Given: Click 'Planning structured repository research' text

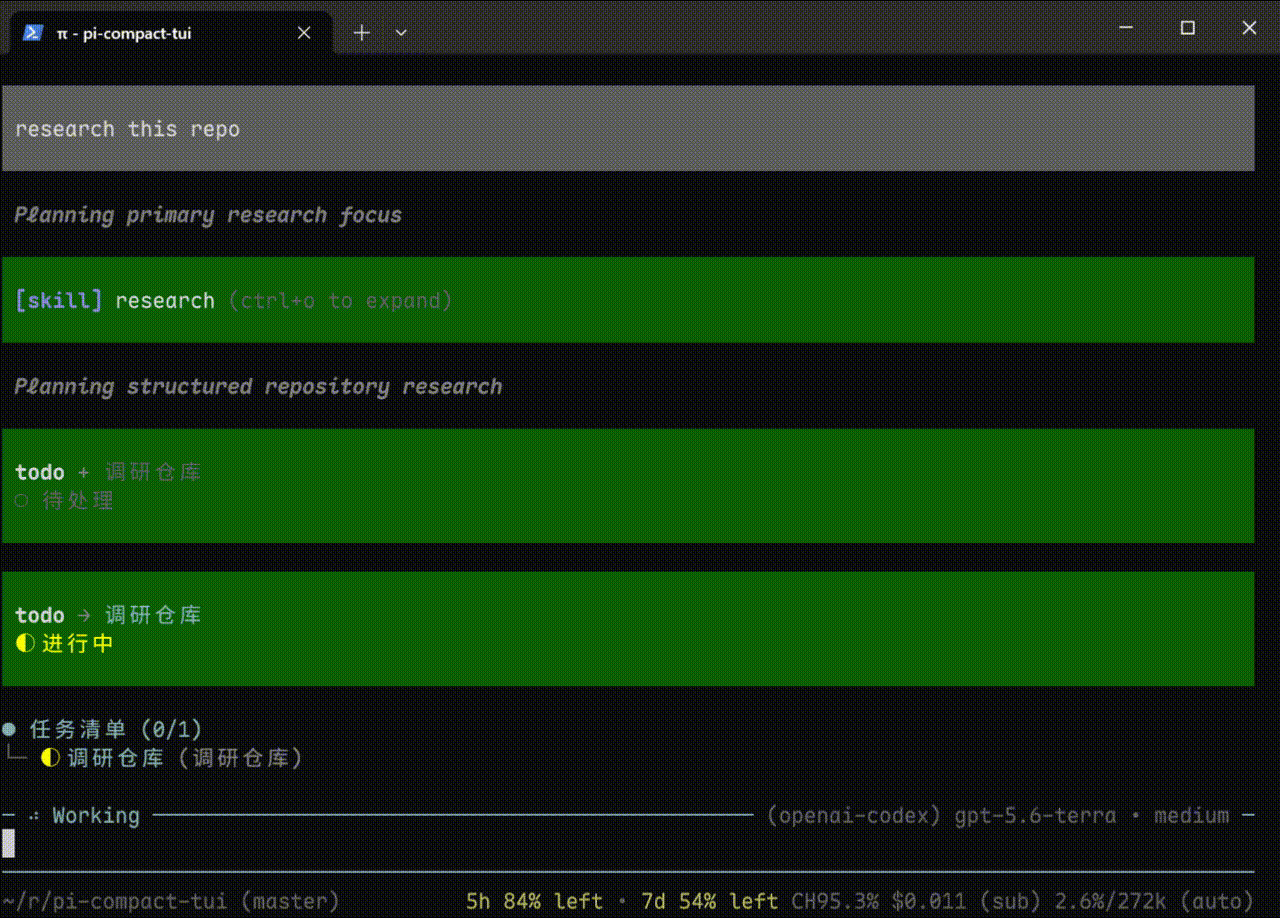Looking at the screenshot, I should 258,387.
